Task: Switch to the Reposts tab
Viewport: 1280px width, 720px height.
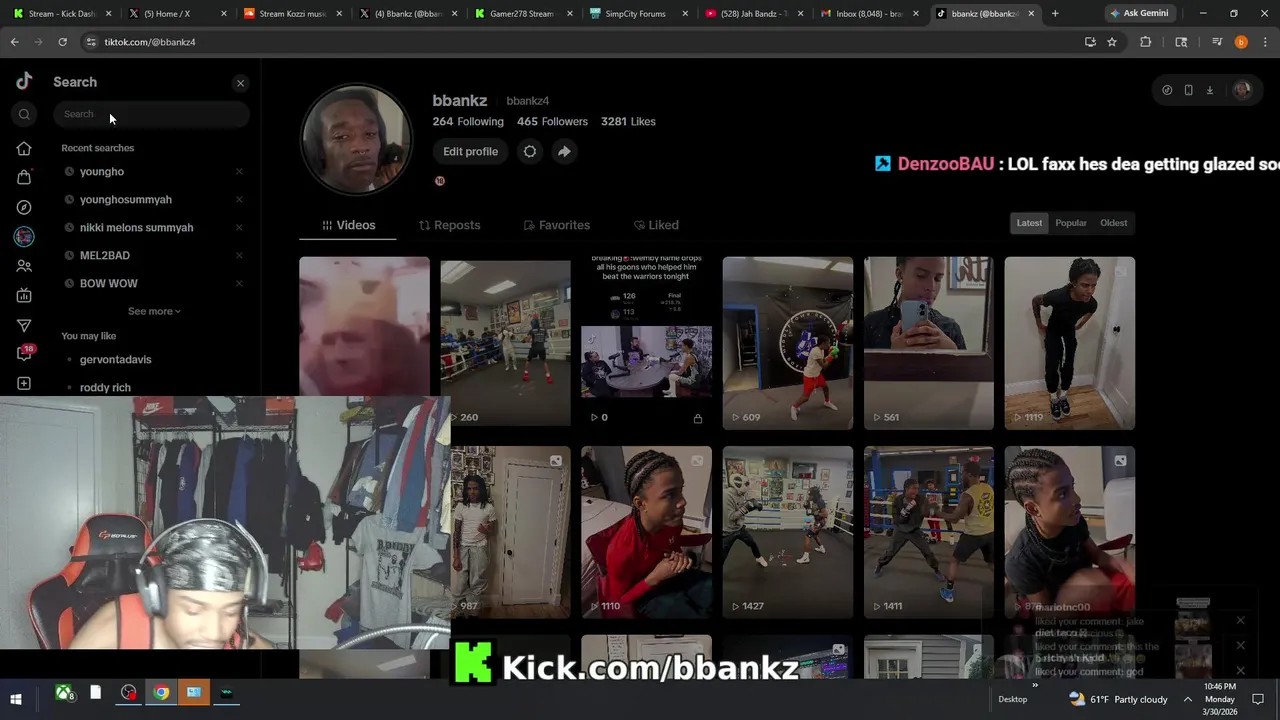Action: [x=450, y=225]
